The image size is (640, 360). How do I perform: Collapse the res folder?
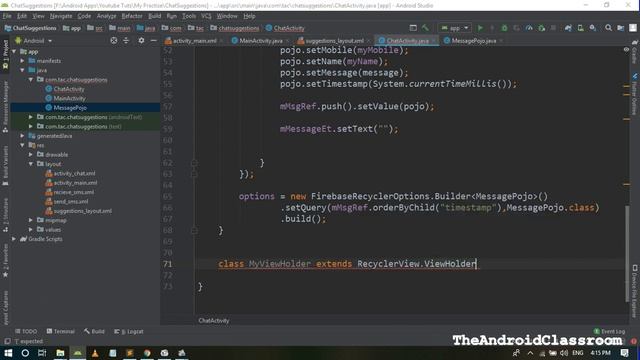pos(23,145)
